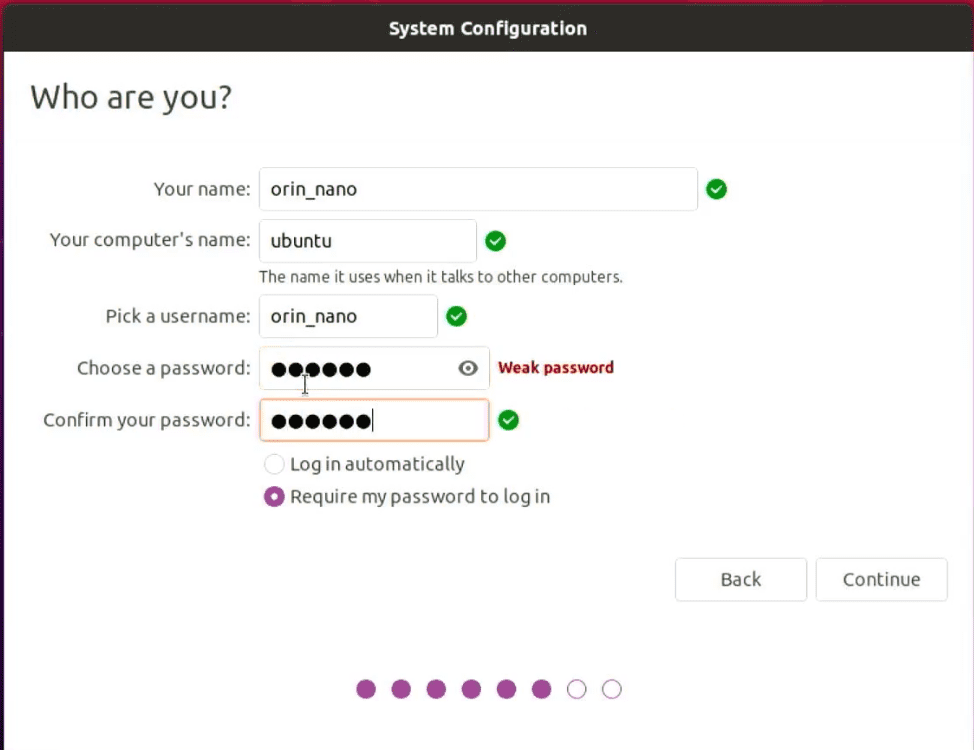974x750 pixels.
Task: Click the green checkmark beside computer's name
Action: tap(495, 241)
